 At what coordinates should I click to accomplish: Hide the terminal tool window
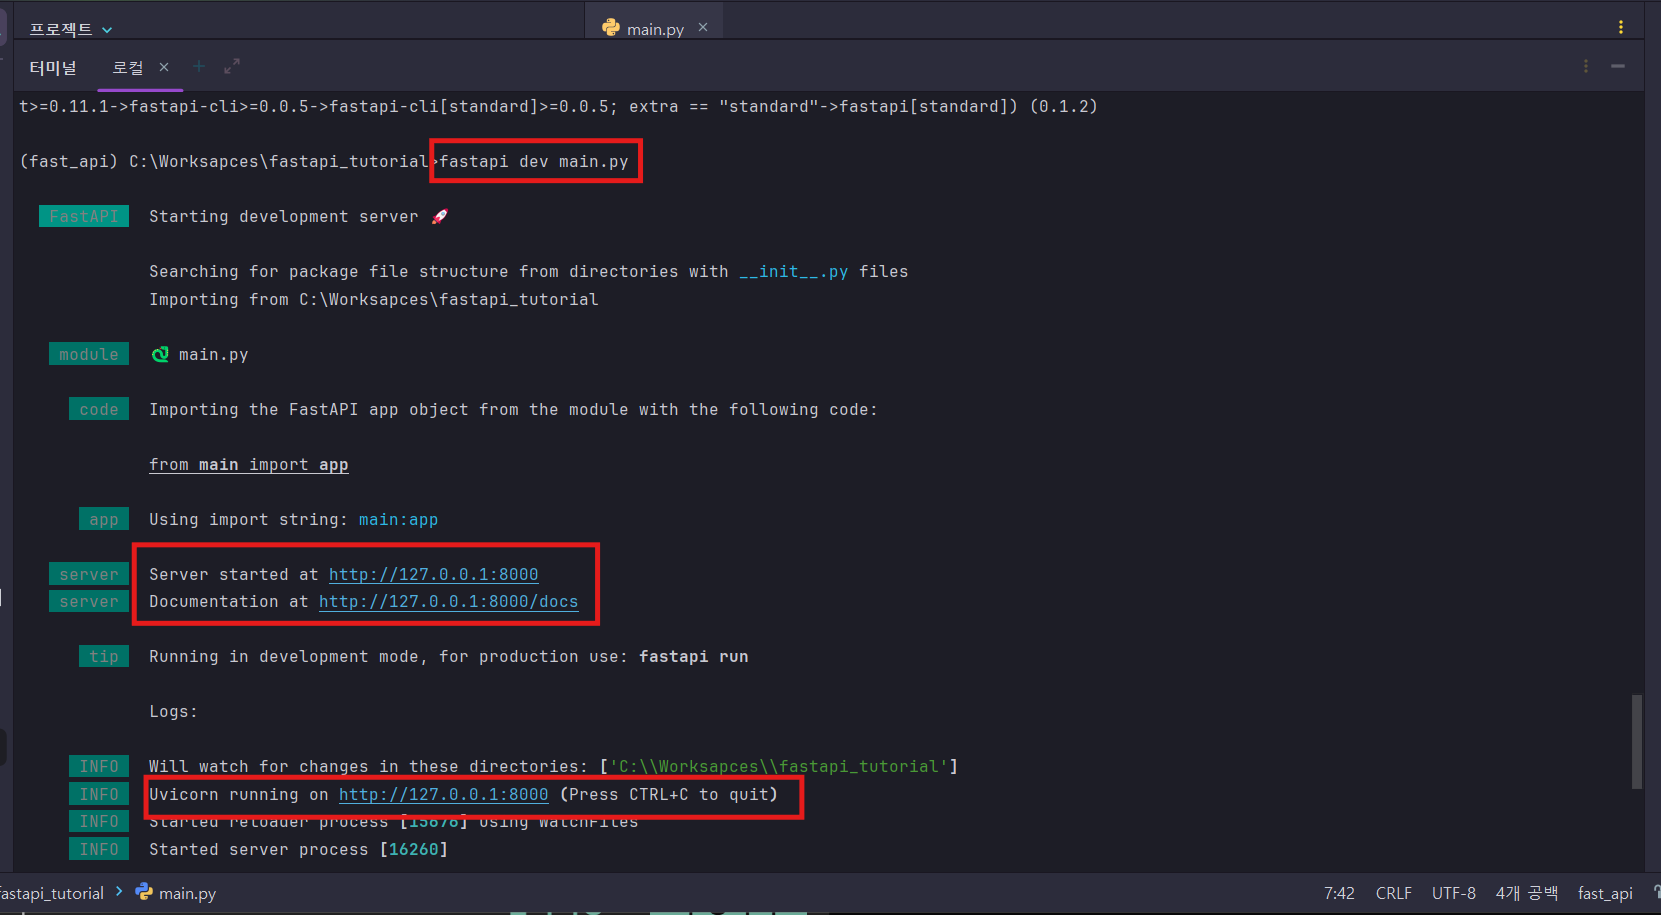pyautogui.click(x=1618, y=66)
